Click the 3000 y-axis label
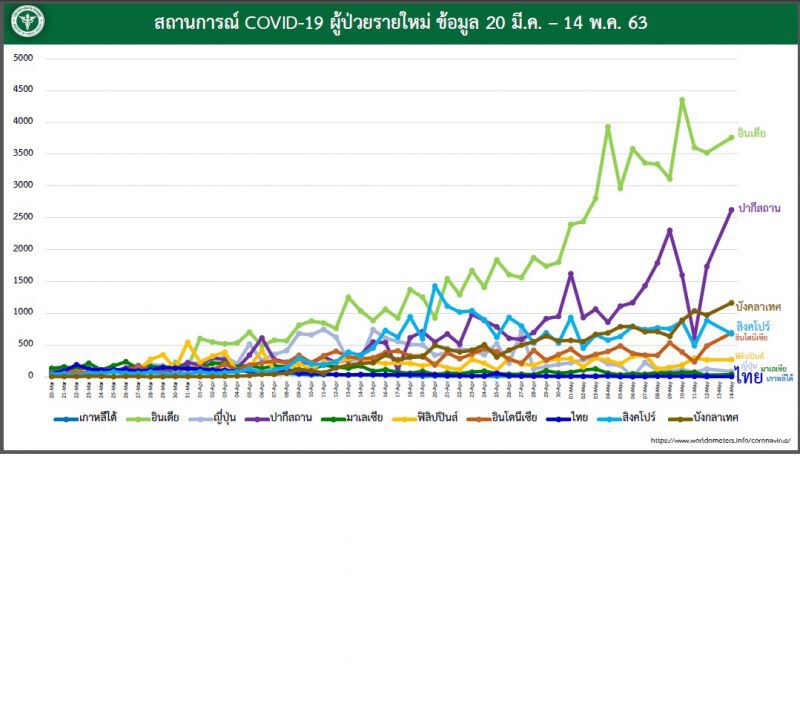The height and width of the screenshot is (712, 800). pos(23,185)
